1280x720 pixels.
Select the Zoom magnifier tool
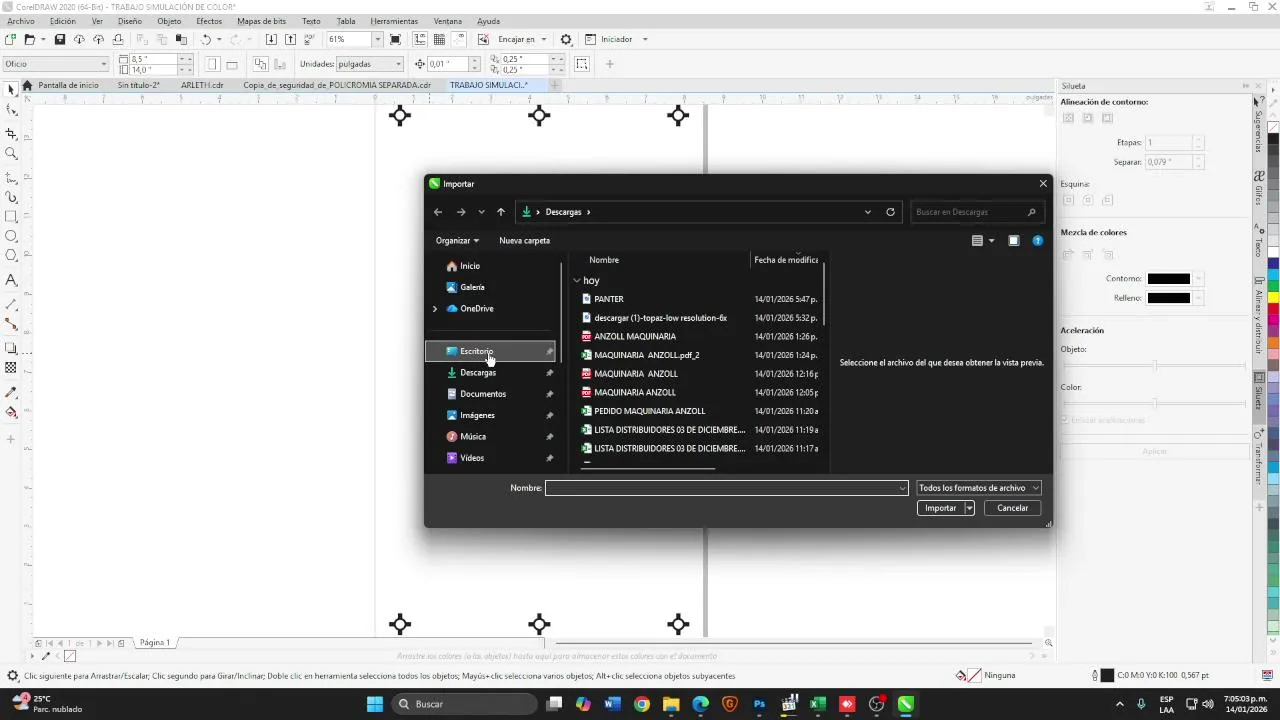[x=11, y=154]
